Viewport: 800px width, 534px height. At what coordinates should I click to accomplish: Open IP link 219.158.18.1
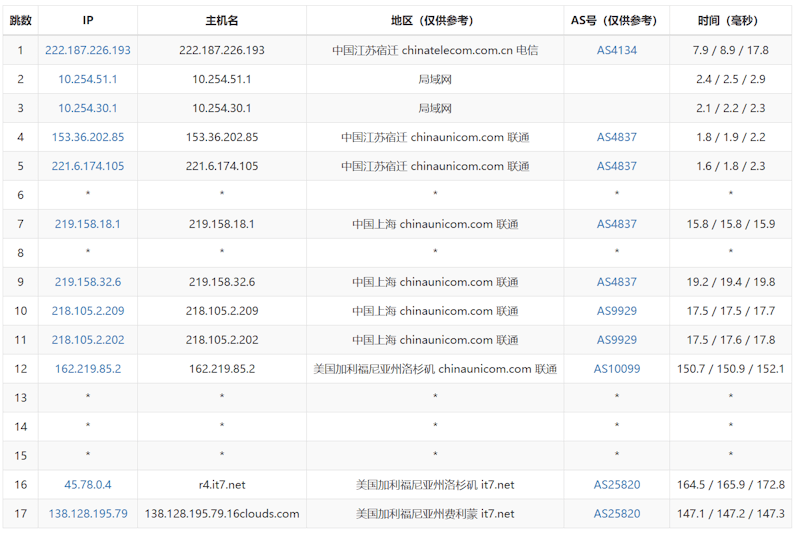(x=88, y=224)
